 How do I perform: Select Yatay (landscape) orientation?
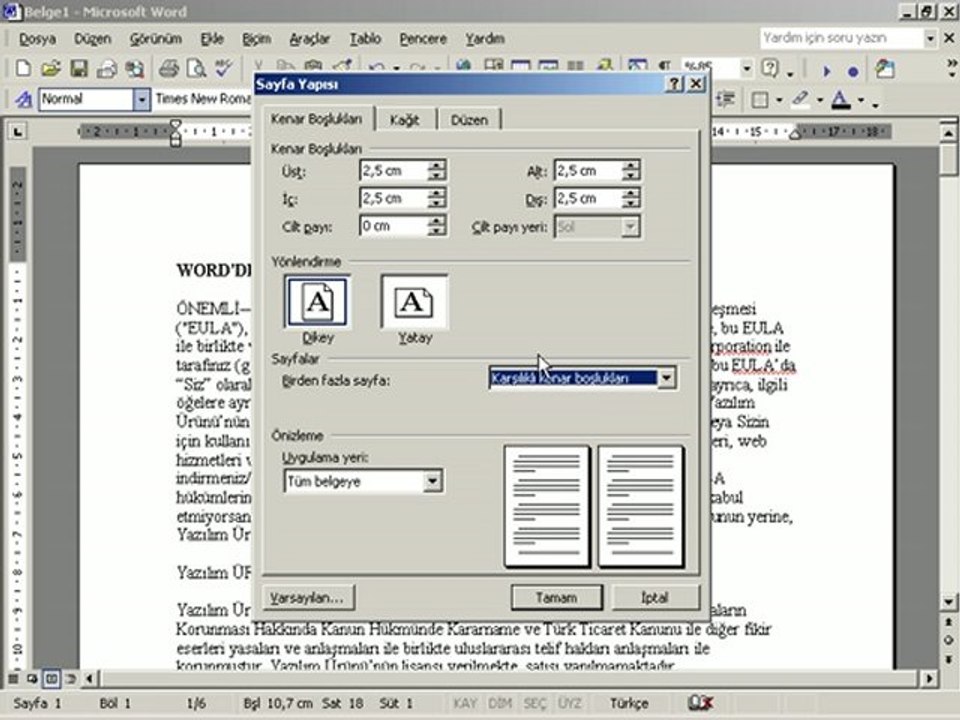coord(414,302)
